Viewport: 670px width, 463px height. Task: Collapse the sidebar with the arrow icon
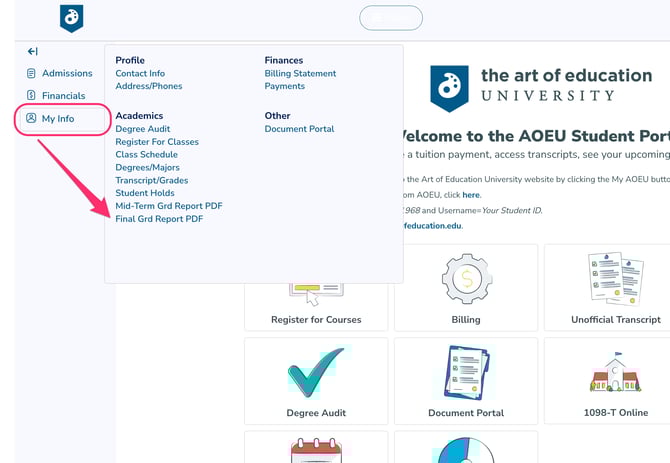pos(32,51)
